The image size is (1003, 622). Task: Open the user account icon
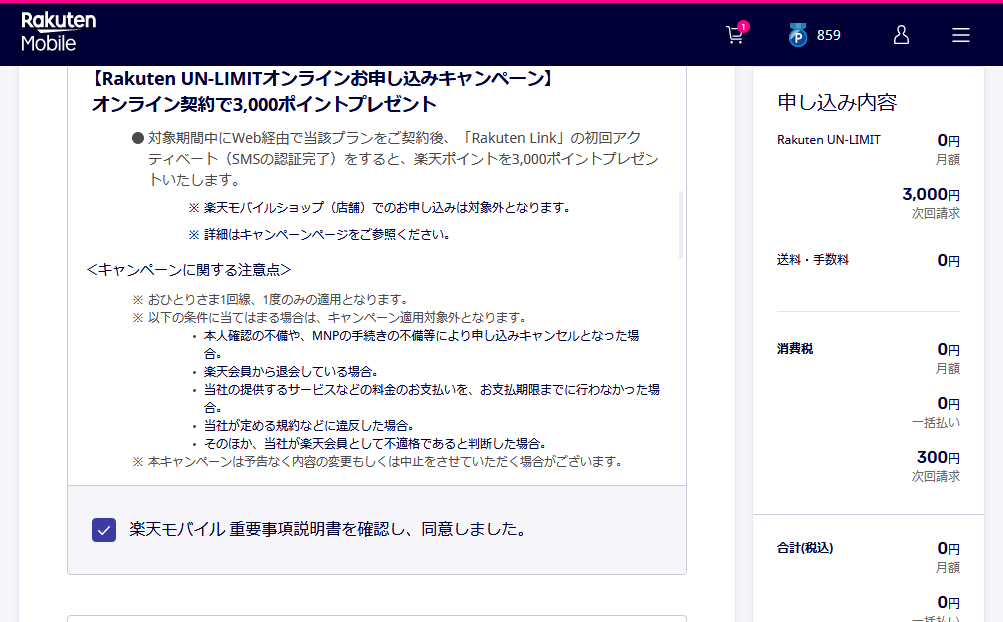click(901, 35)
